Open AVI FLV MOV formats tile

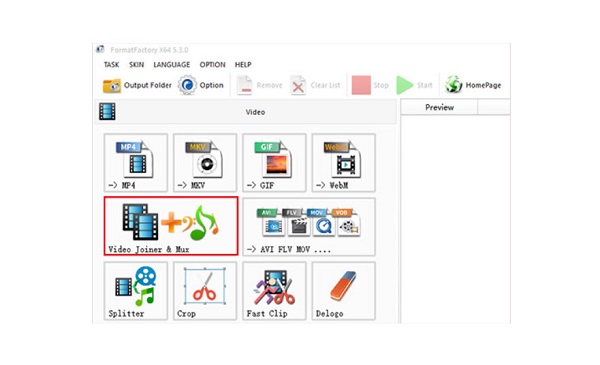tap(309, 226)
